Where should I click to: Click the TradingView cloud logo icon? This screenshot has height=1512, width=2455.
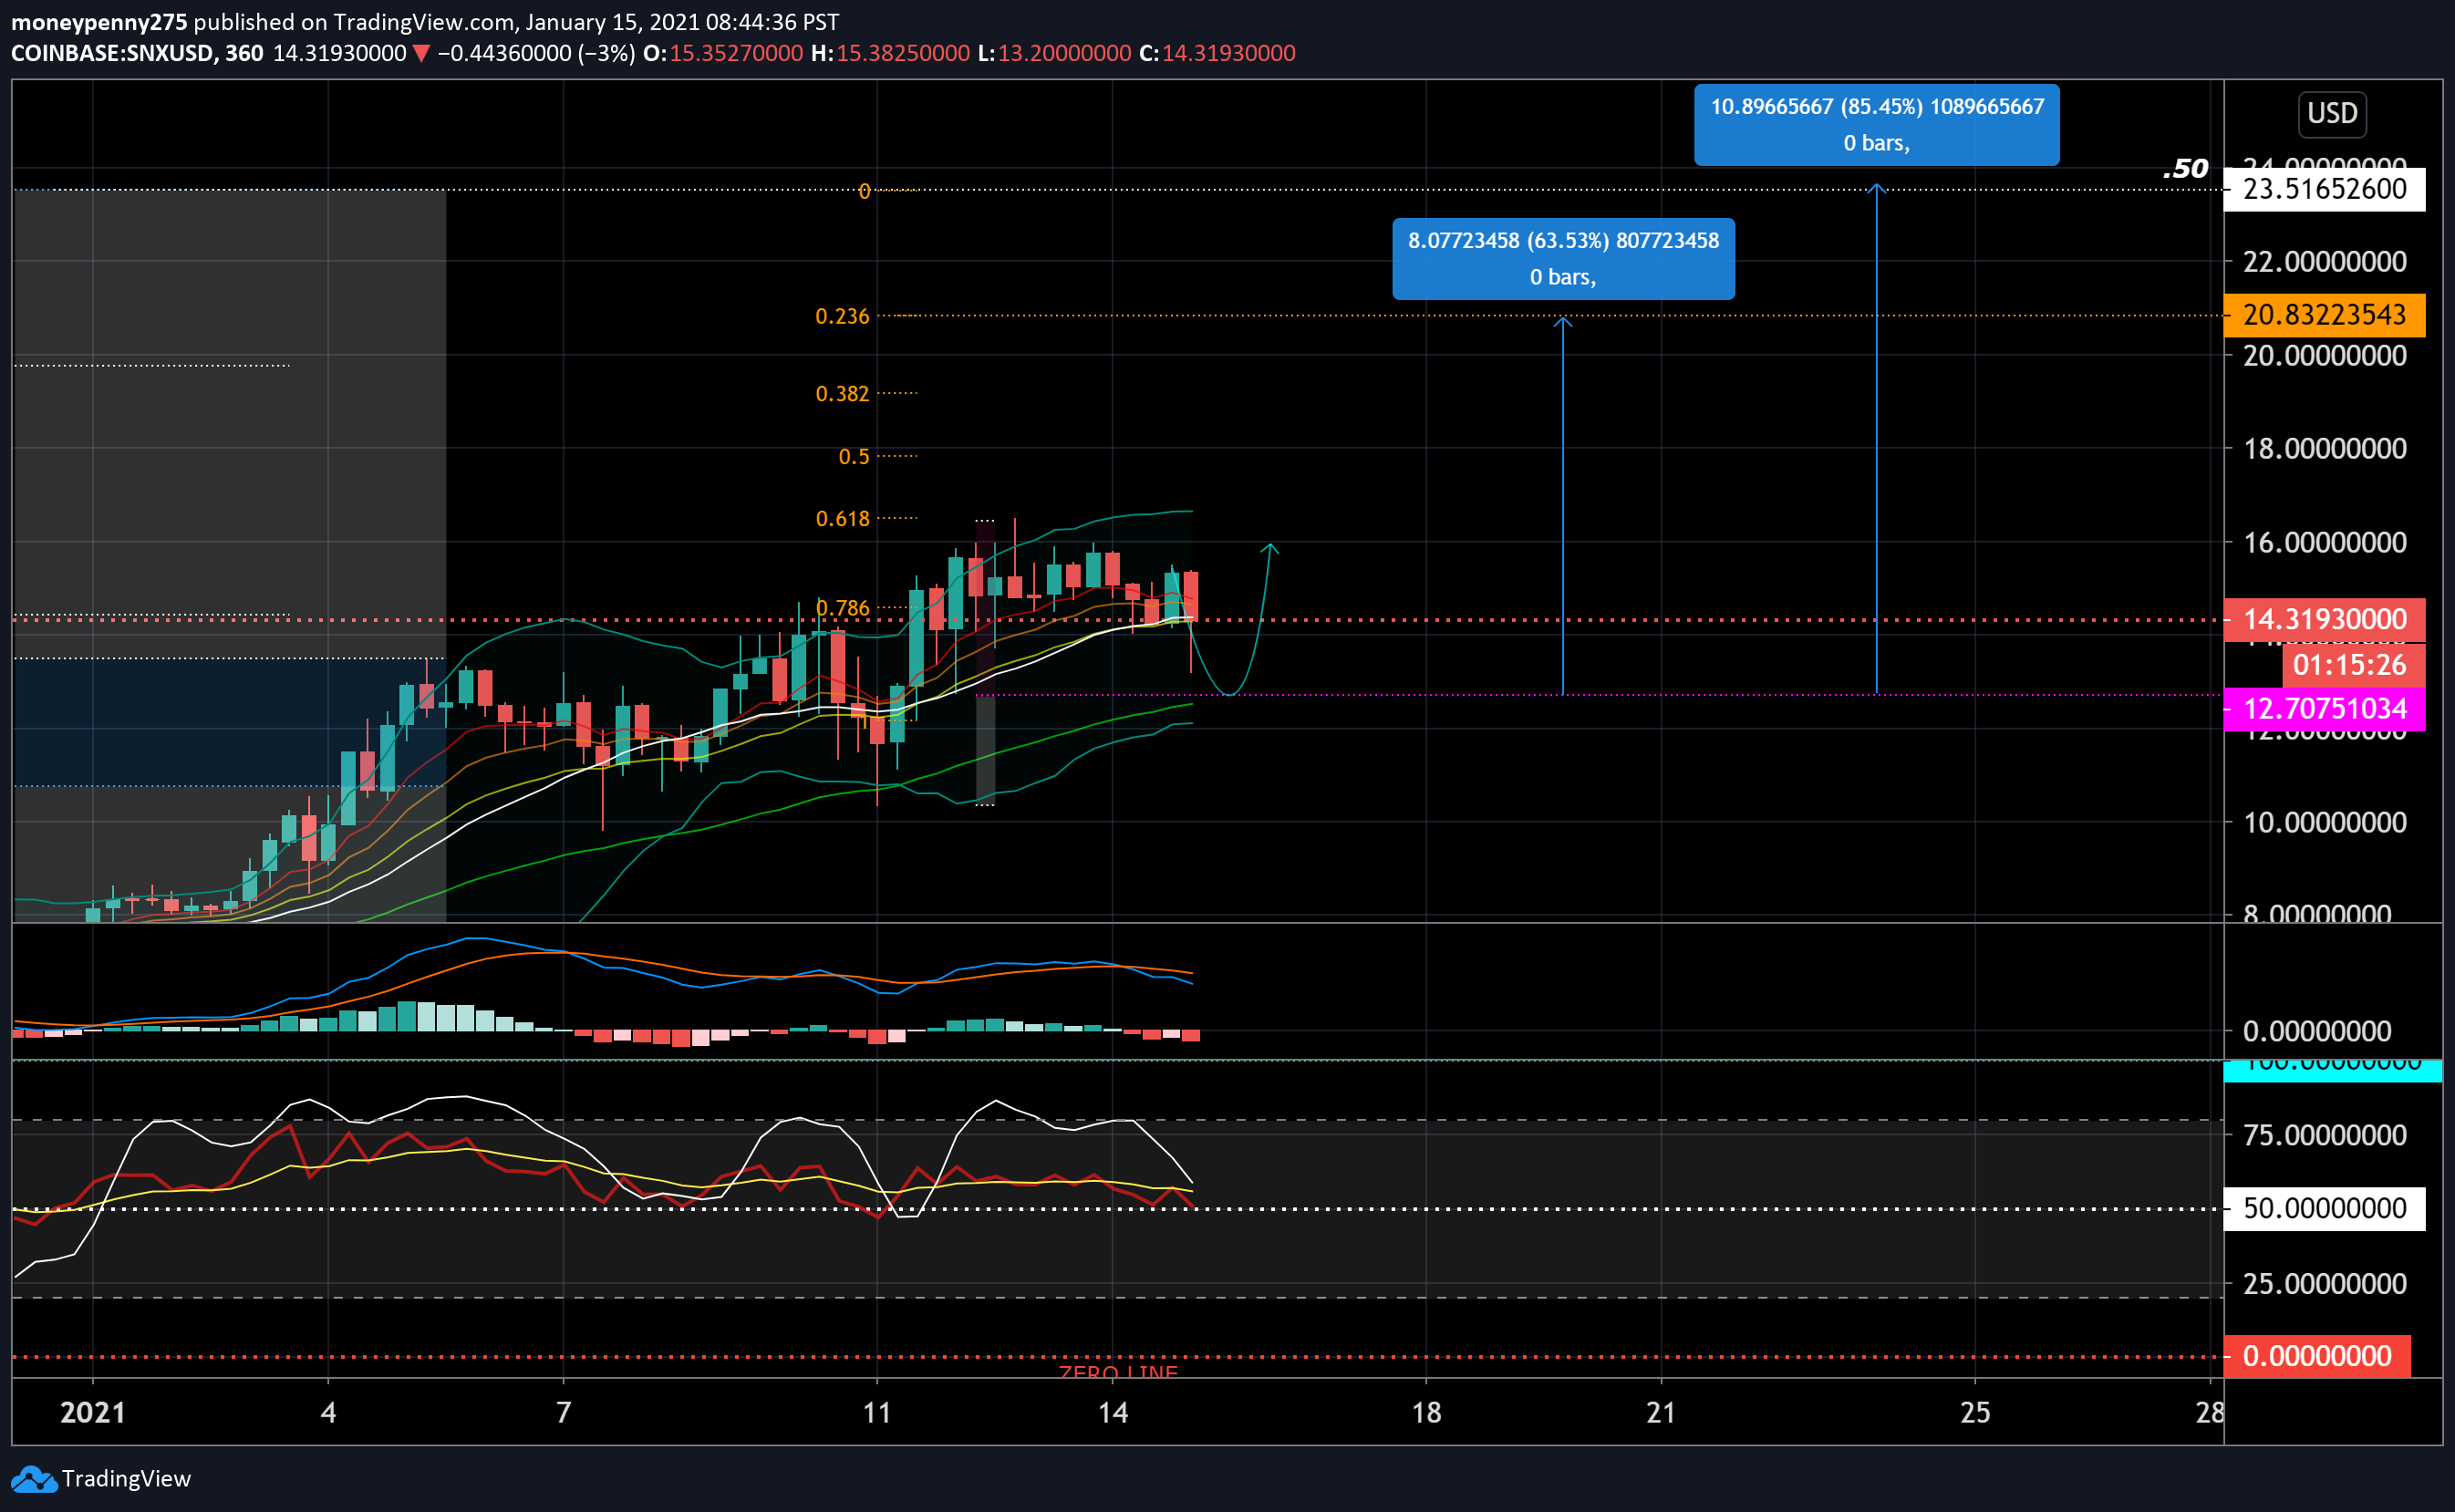tap(33, 1479)
